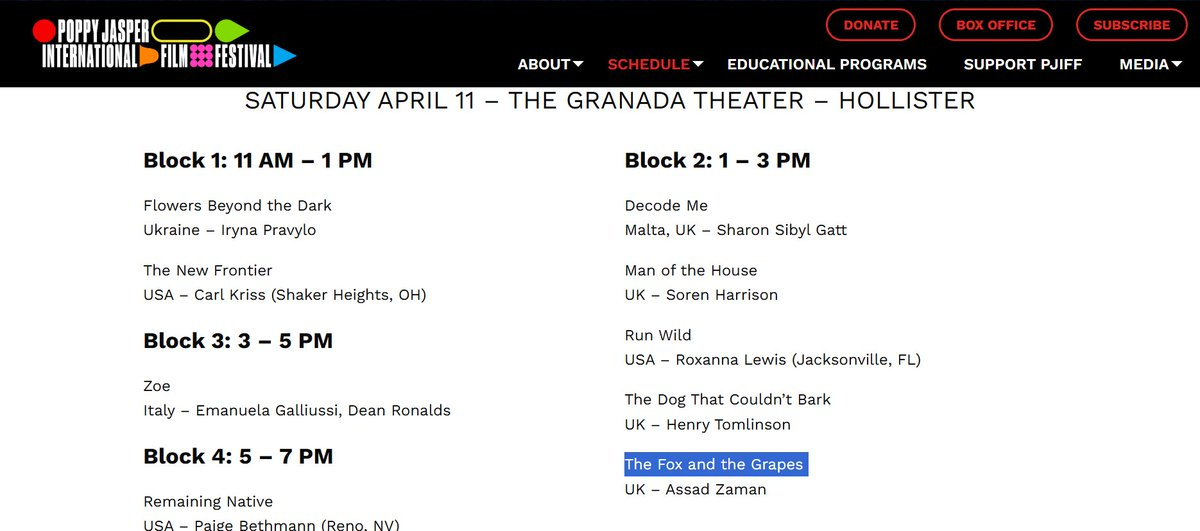Click the Saturday April 11 Granada Theater heading
The image size is (1200, 531).
(610, 100)
